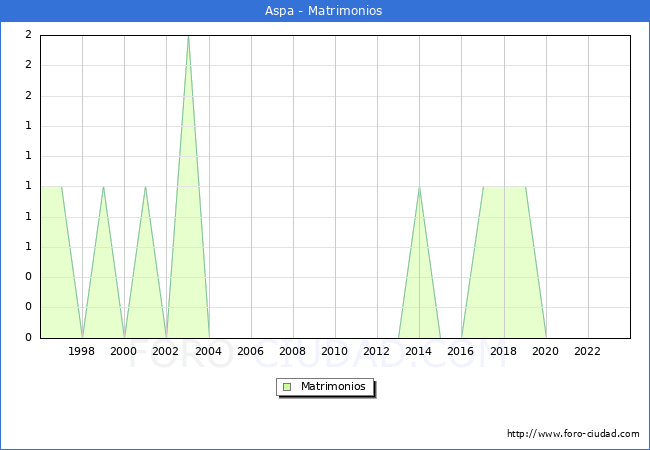Click the 2016 year label

coord(461,351)
